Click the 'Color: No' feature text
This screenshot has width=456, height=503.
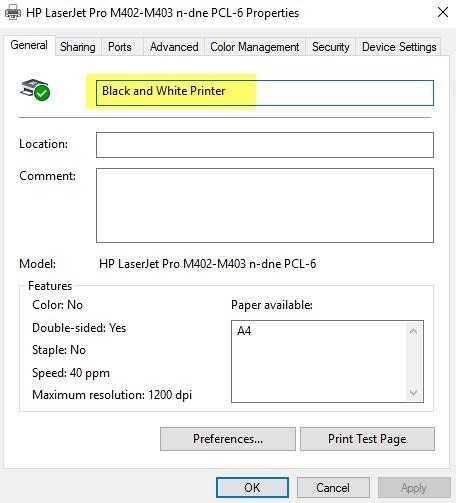[57, 305]
